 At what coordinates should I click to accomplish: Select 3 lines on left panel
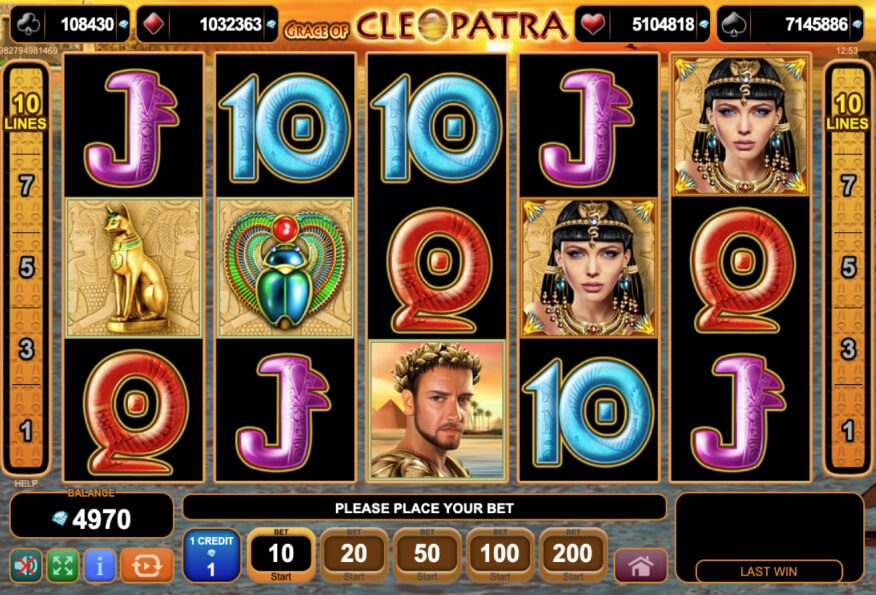26,349
